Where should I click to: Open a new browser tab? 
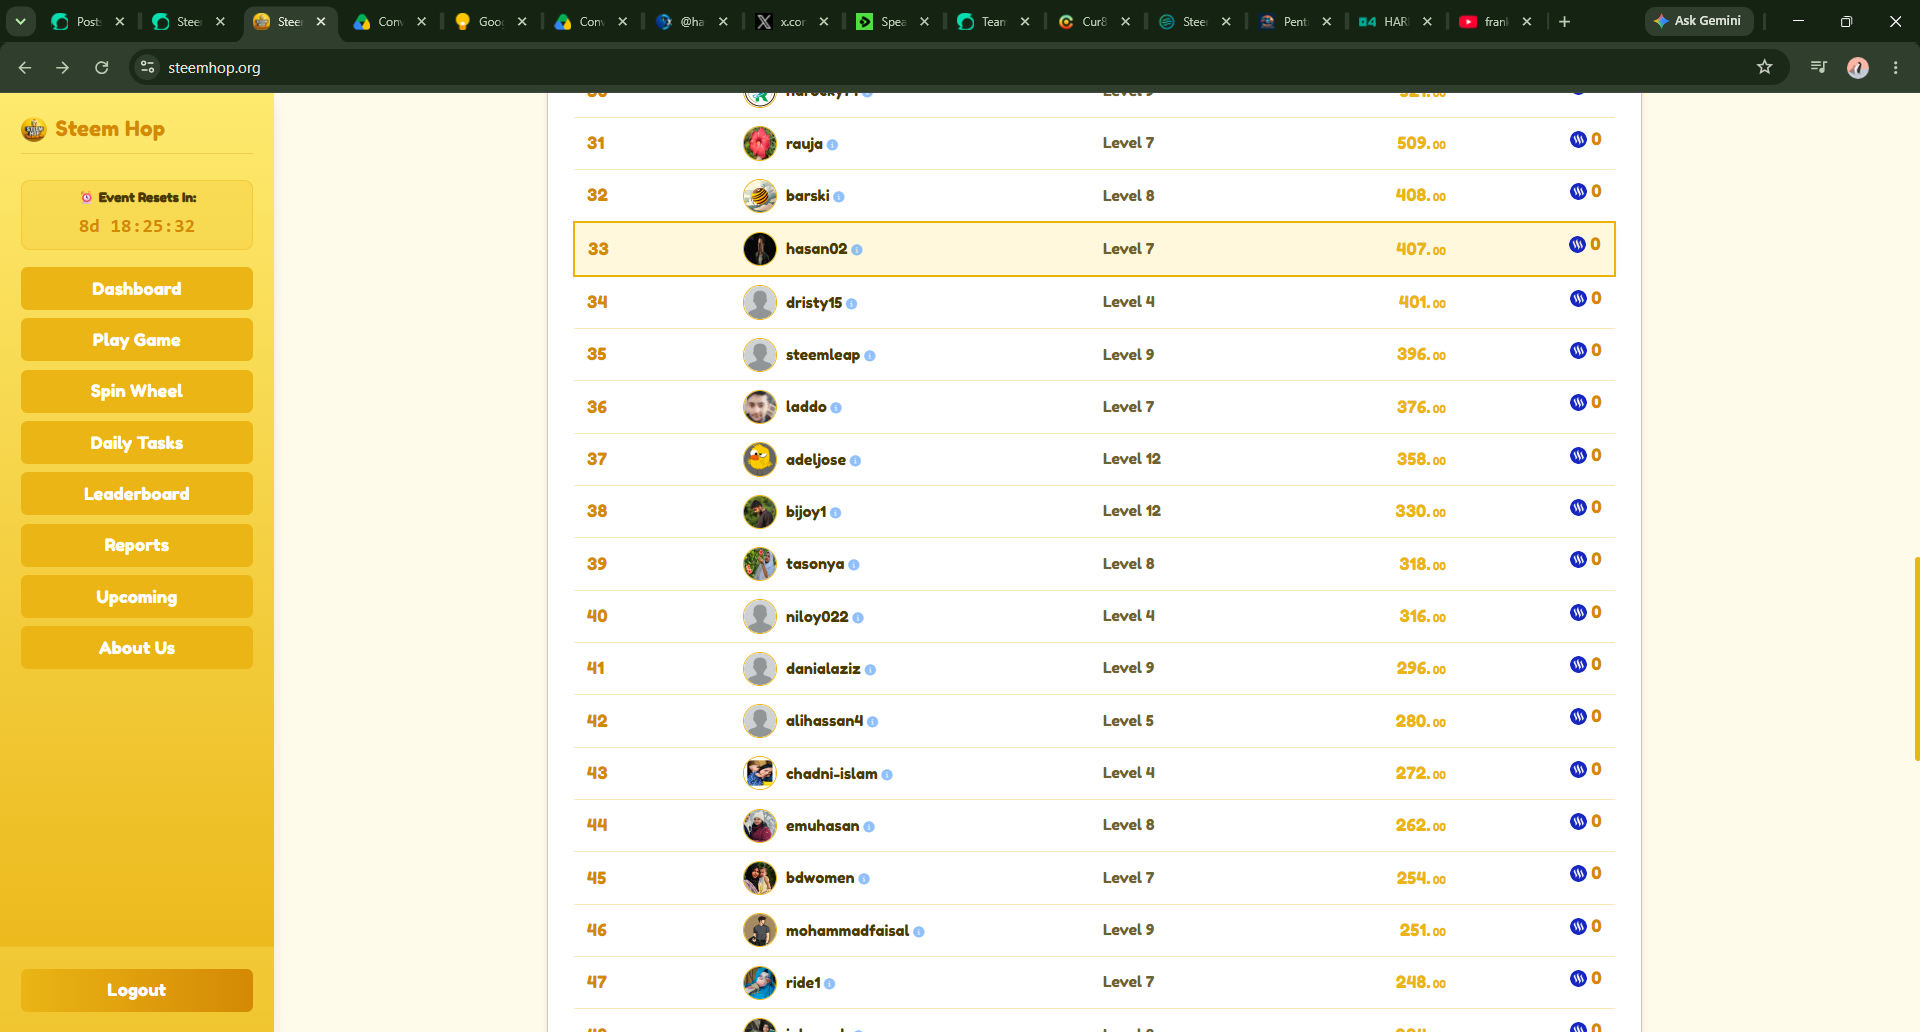1565,21
